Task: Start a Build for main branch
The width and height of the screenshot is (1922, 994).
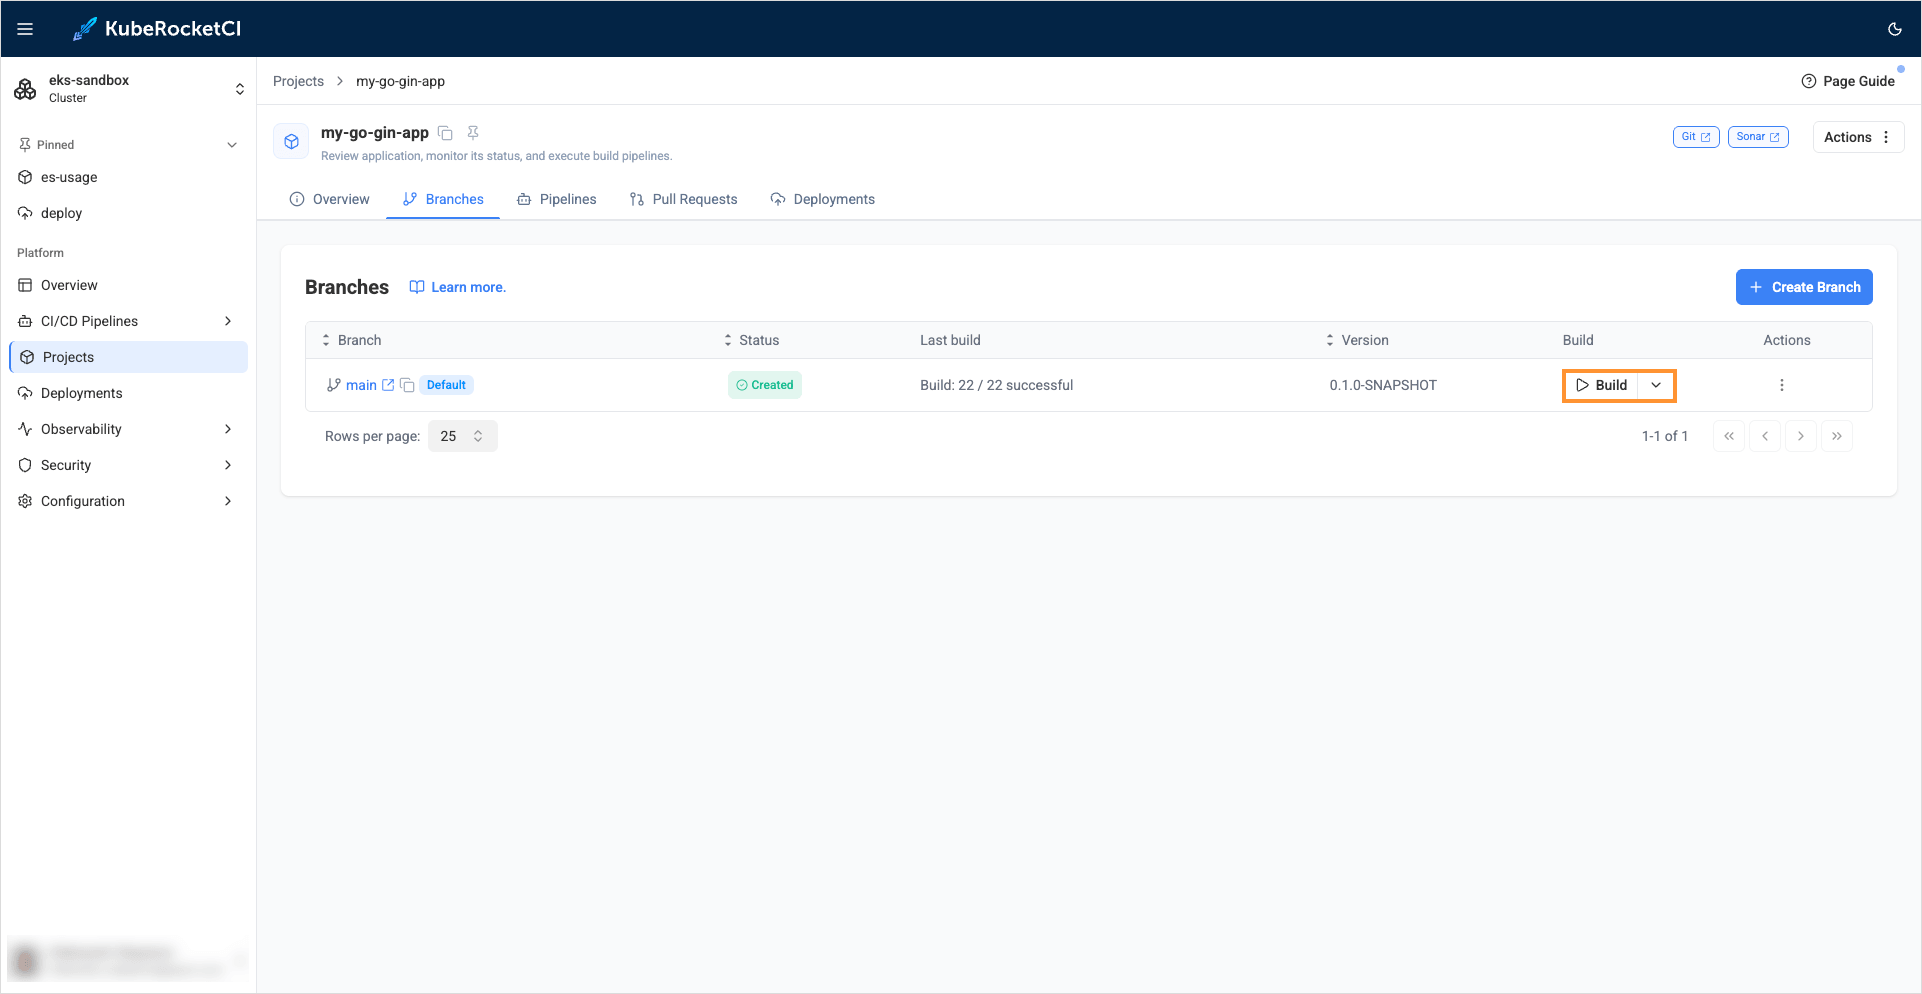Action: [1601, 385]
